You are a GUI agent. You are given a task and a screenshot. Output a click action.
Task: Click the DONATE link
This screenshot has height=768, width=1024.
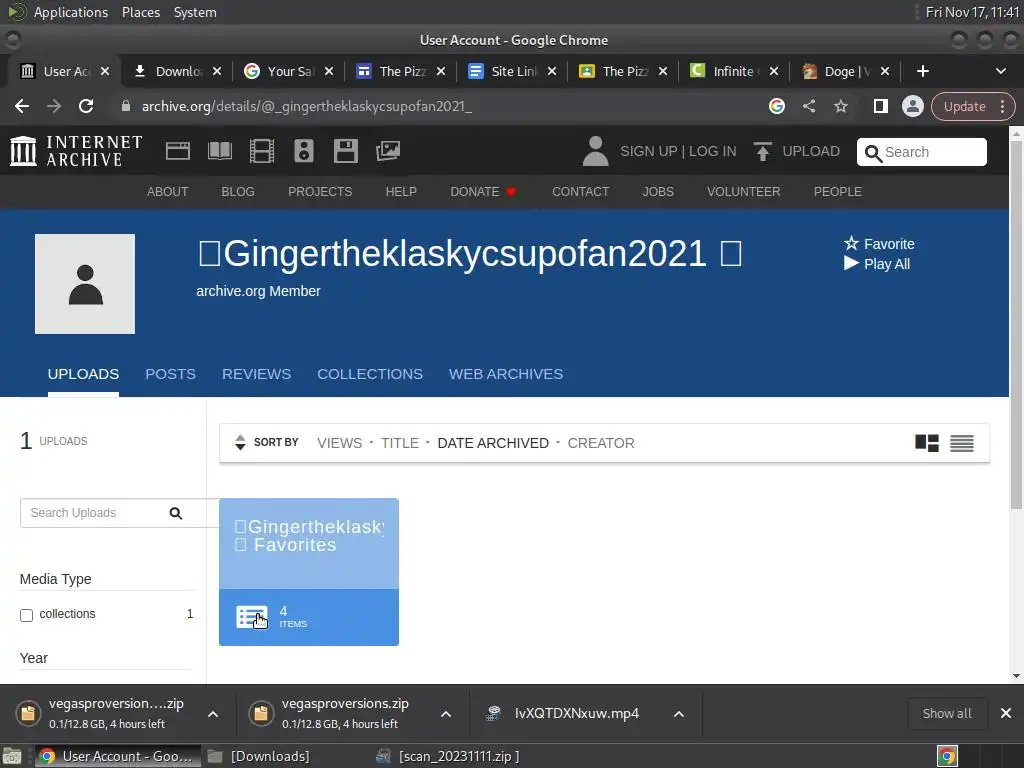(x=483, y=191)
